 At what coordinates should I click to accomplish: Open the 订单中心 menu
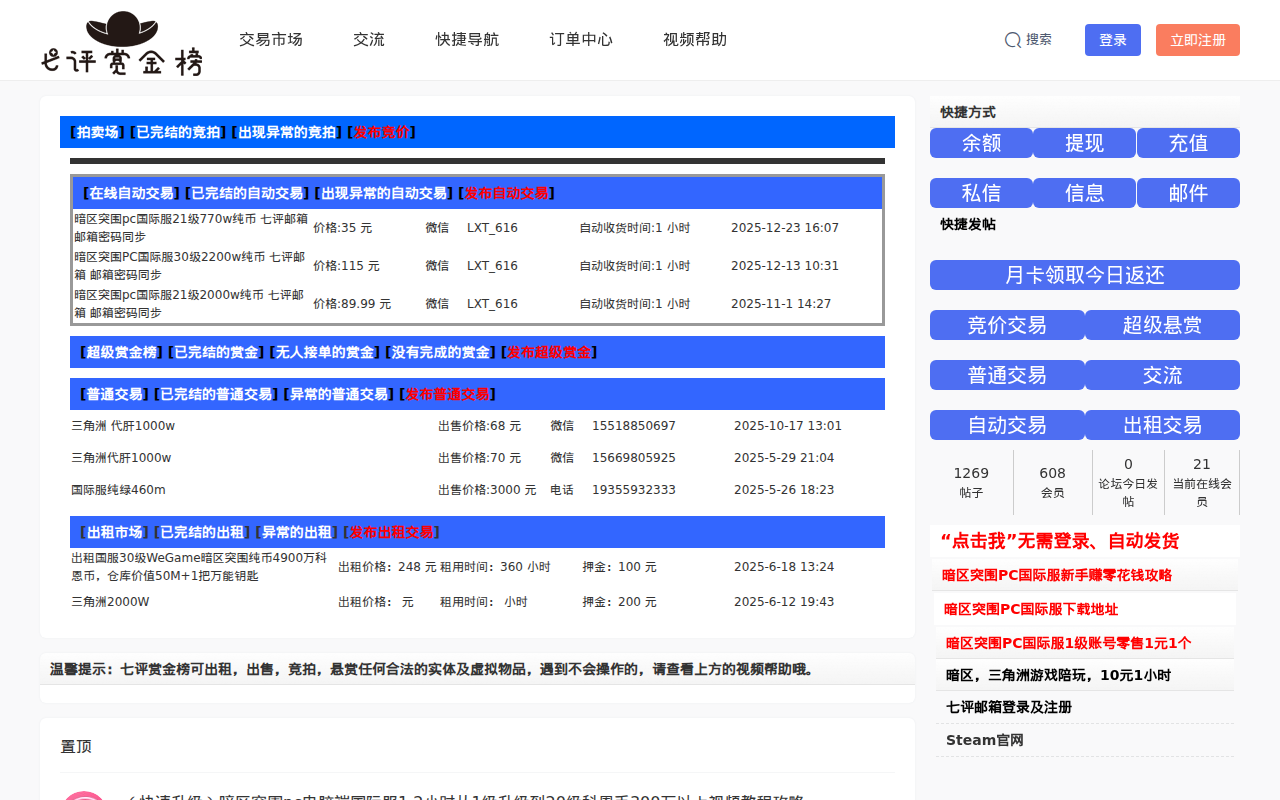tap(580, 39)
